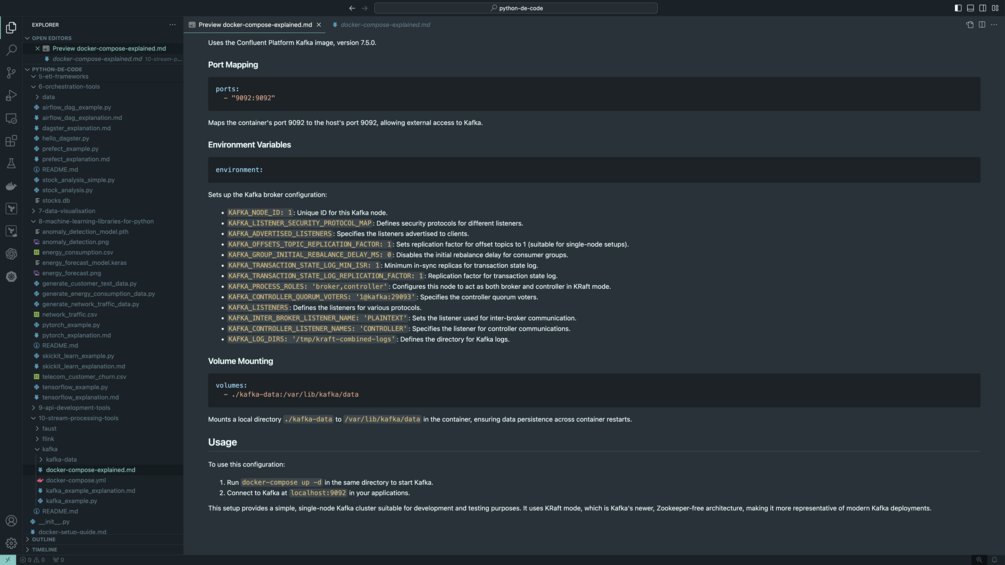
Task: Open Run and Debug view
Action: 11,96
